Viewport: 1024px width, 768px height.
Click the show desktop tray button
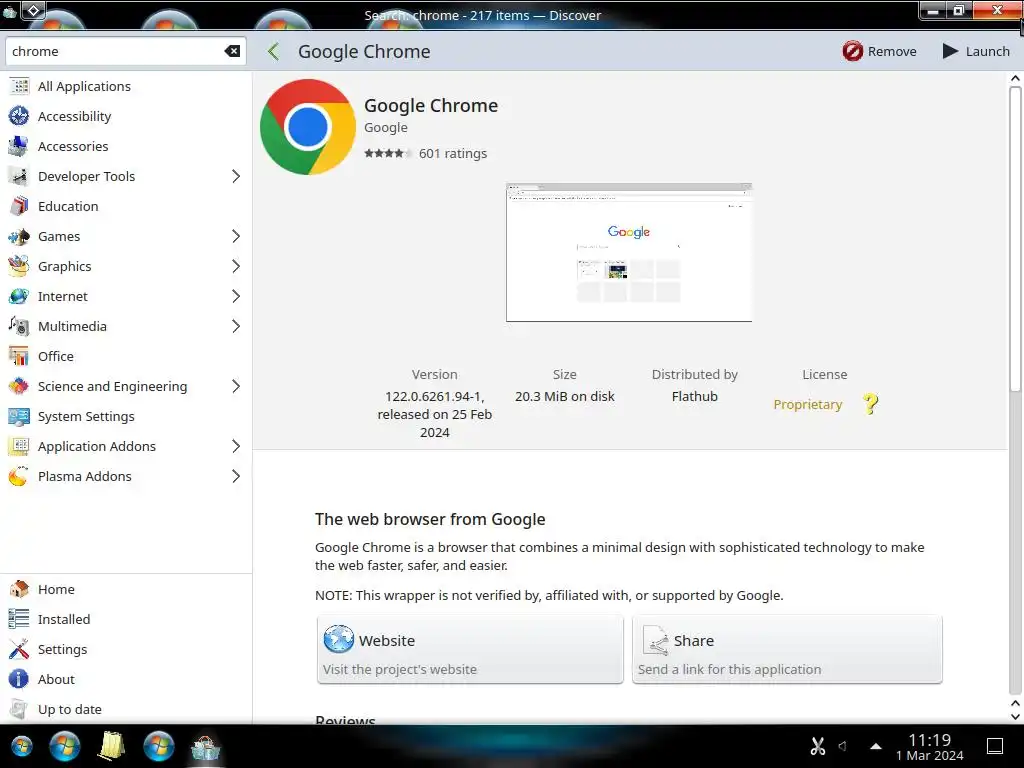tap(995, 746)
